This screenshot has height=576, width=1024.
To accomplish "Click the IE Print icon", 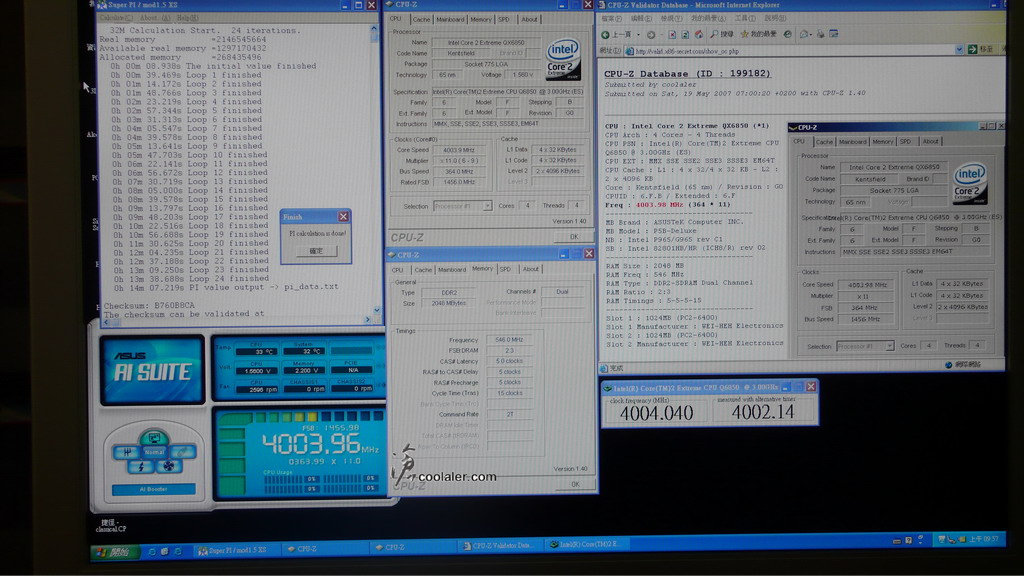I will tap(822, 34).
